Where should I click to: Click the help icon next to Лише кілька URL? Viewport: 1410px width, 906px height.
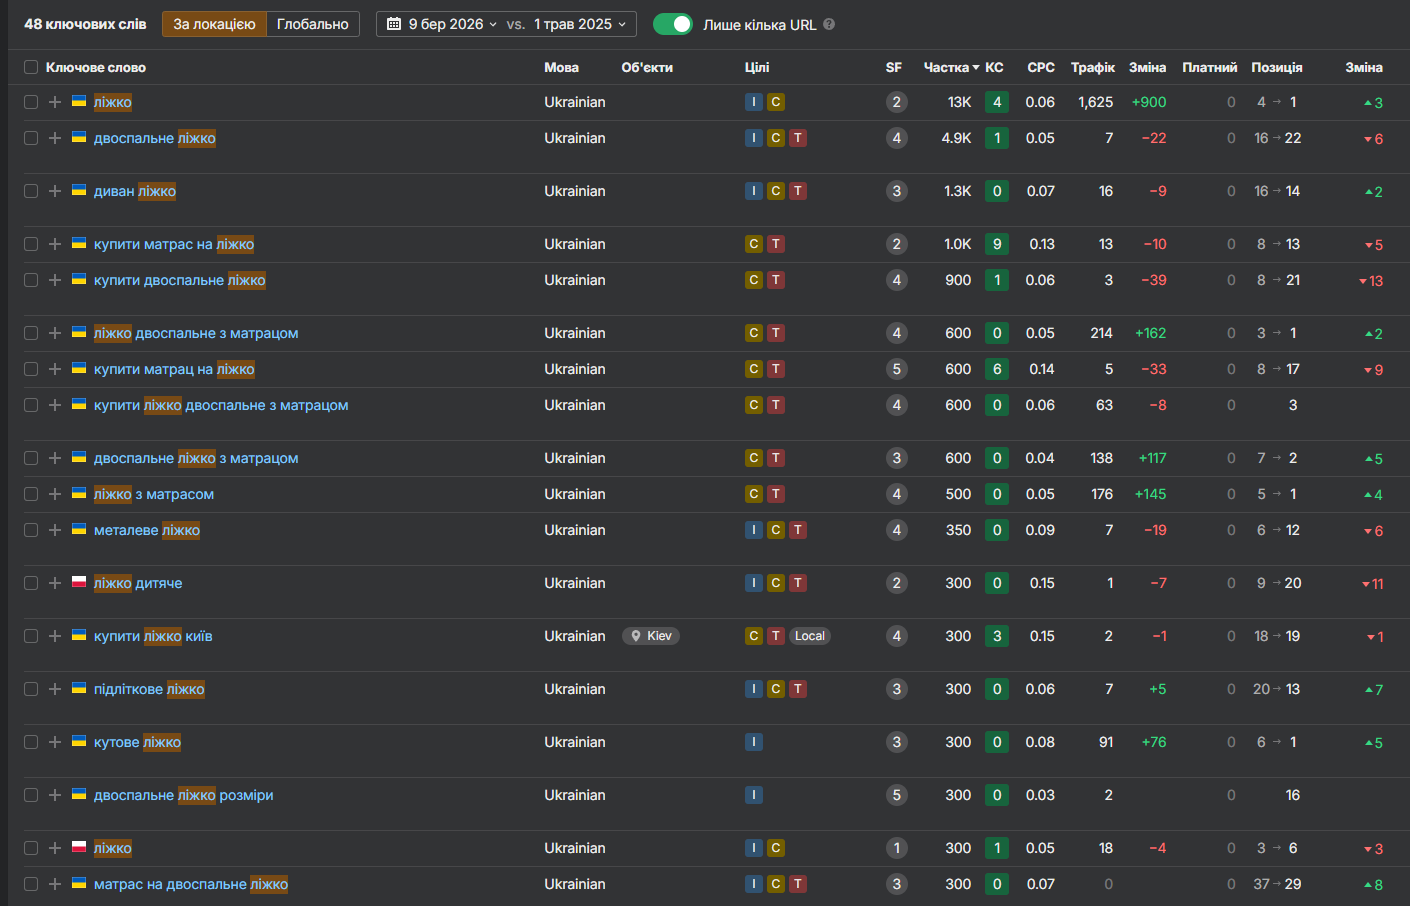(829, 24)
